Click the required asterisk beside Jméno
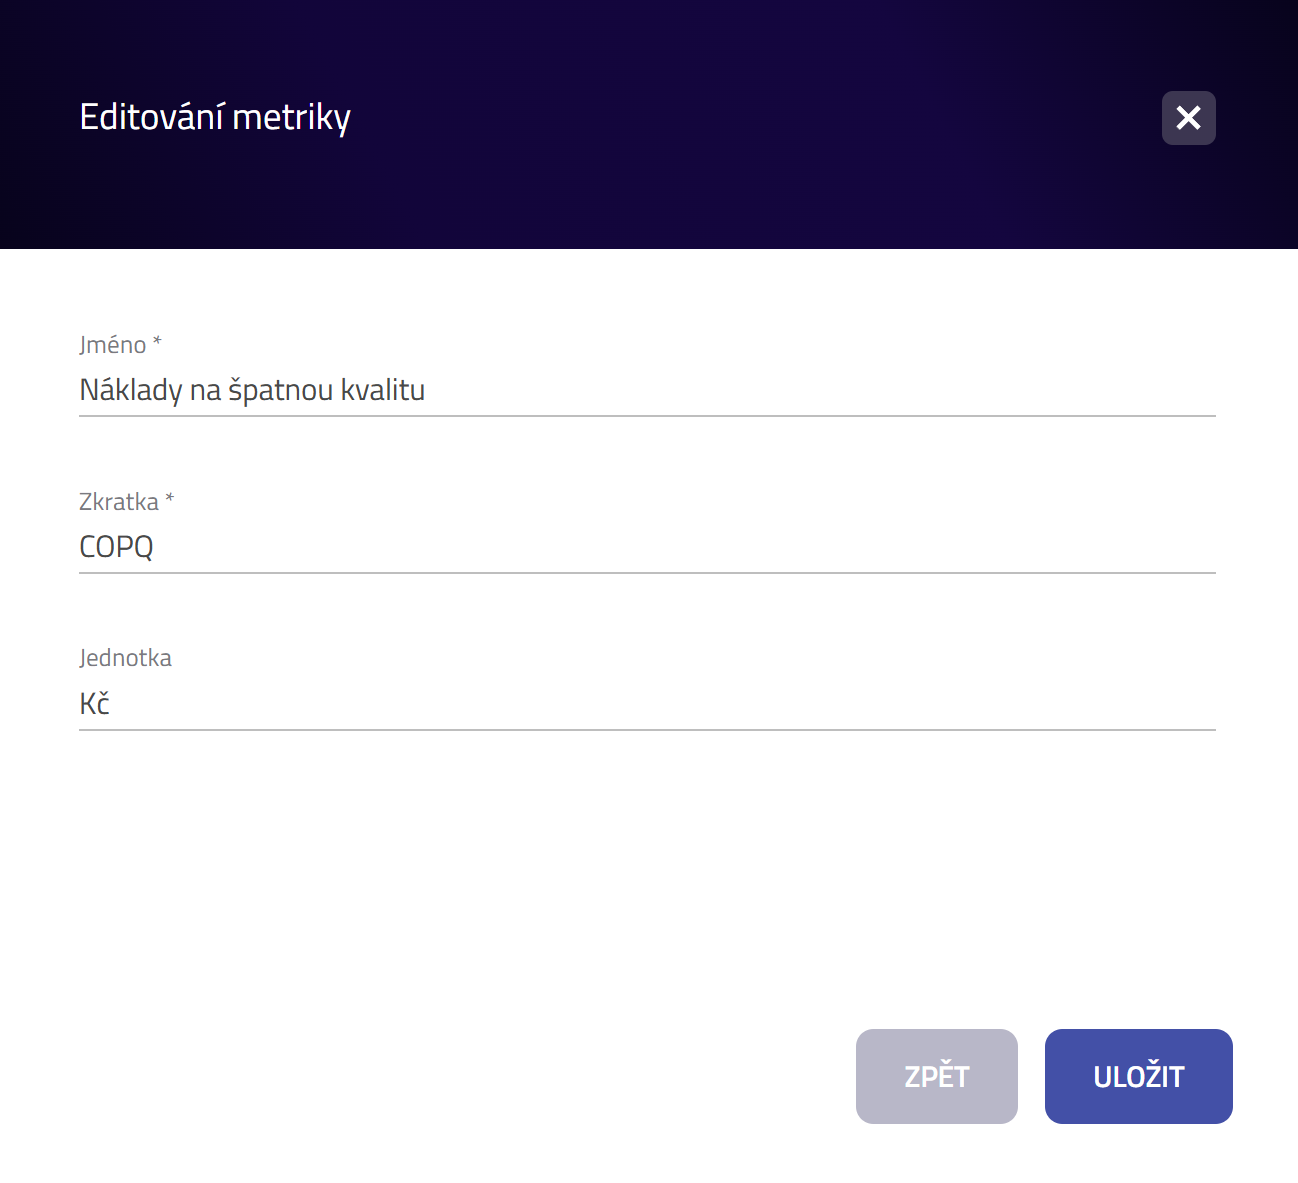This screenshot has height=1183, width=1298. click(157, 342)
